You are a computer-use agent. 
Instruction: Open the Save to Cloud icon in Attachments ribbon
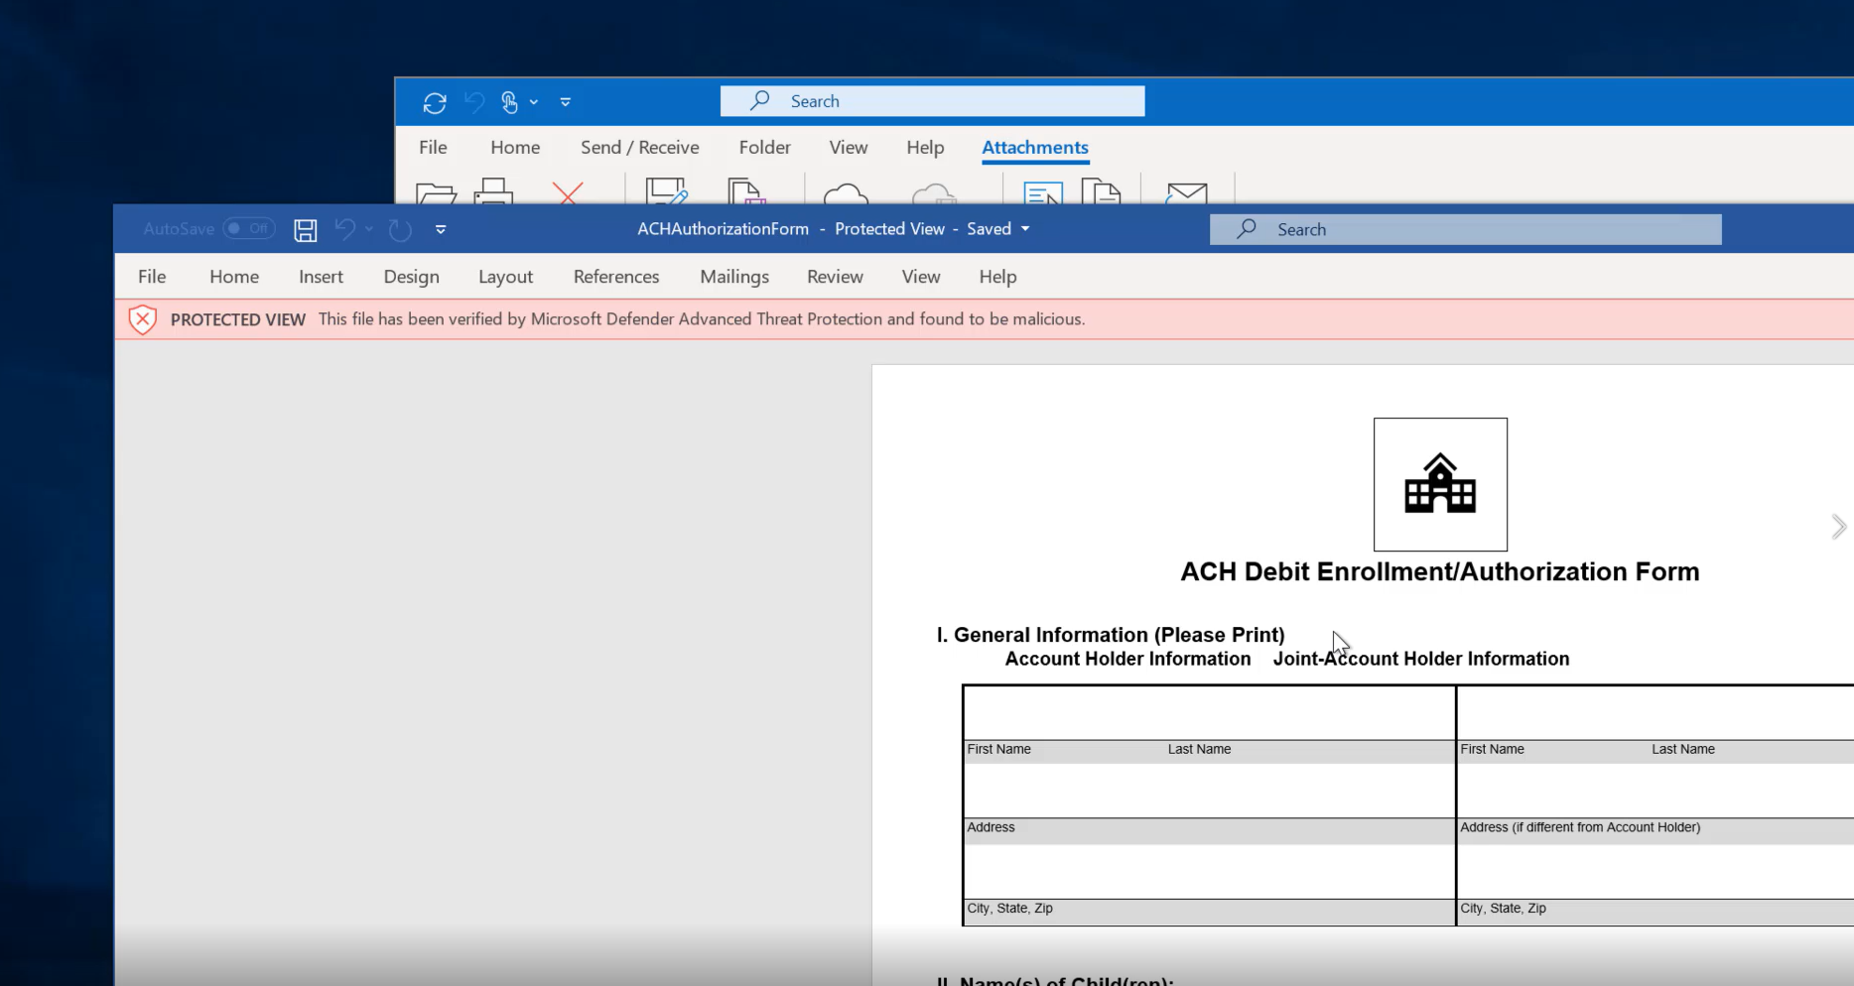(x=844, y=193)
